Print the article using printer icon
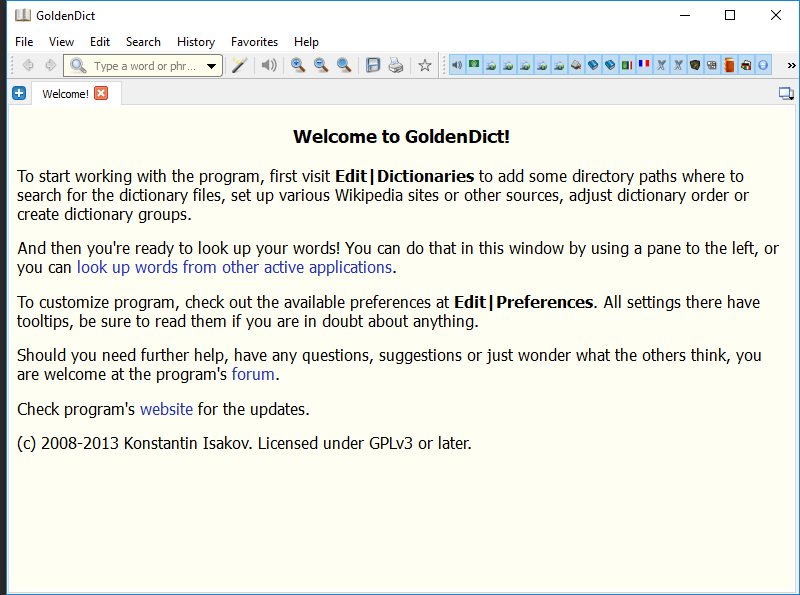 click(396, 64)
